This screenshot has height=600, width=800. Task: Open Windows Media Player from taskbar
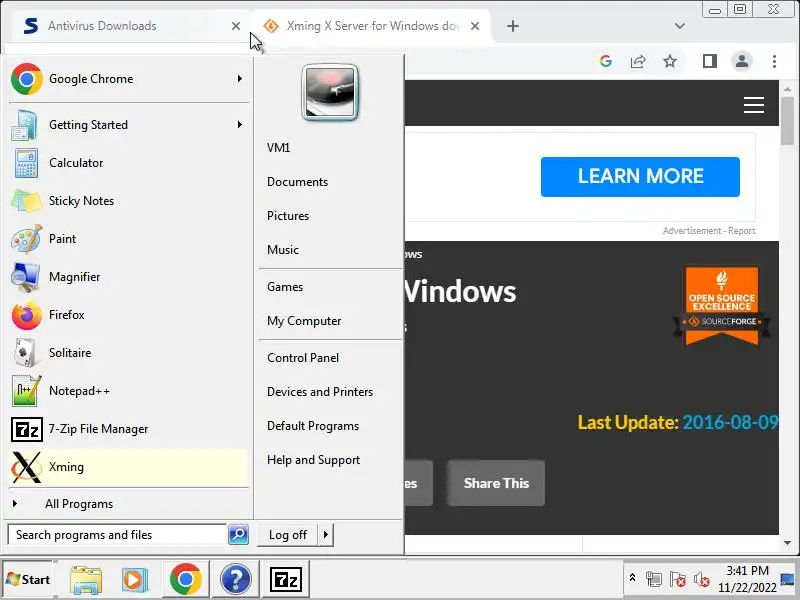click(135, 580)
